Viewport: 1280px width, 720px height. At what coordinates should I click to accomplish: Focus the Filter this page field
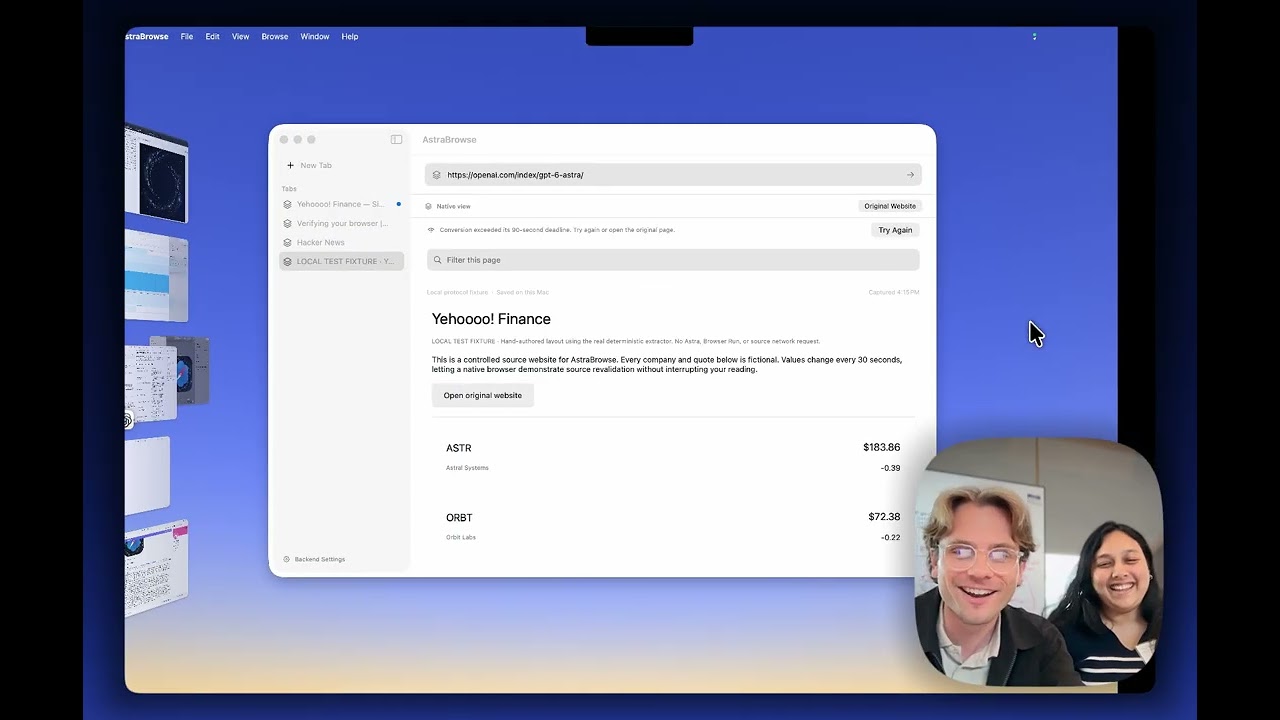coord(673,260)
